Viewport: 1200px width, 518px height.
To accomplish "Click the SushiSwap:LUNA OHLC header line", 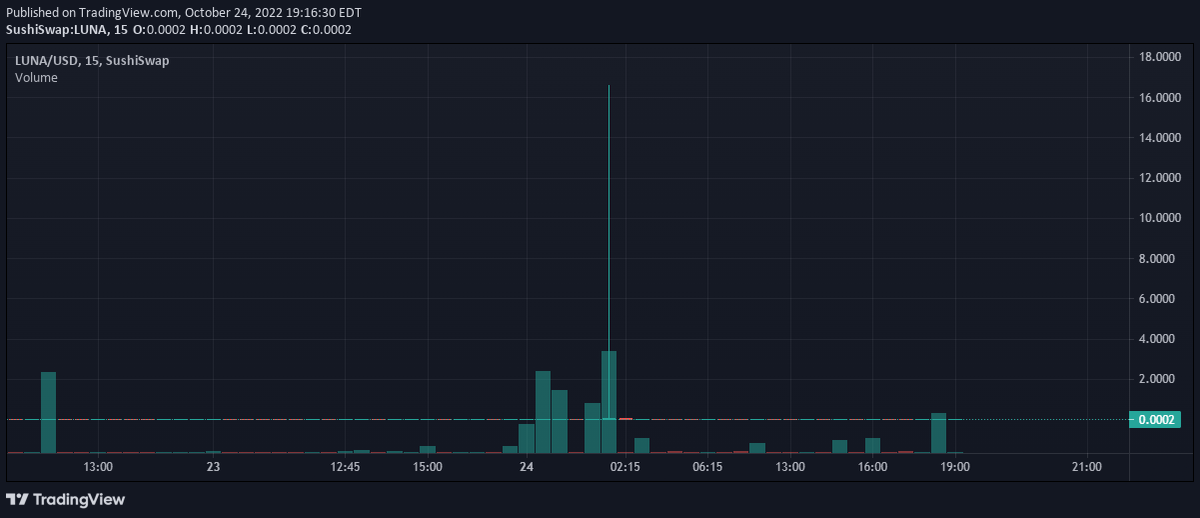I will click(x=178, y=30).
